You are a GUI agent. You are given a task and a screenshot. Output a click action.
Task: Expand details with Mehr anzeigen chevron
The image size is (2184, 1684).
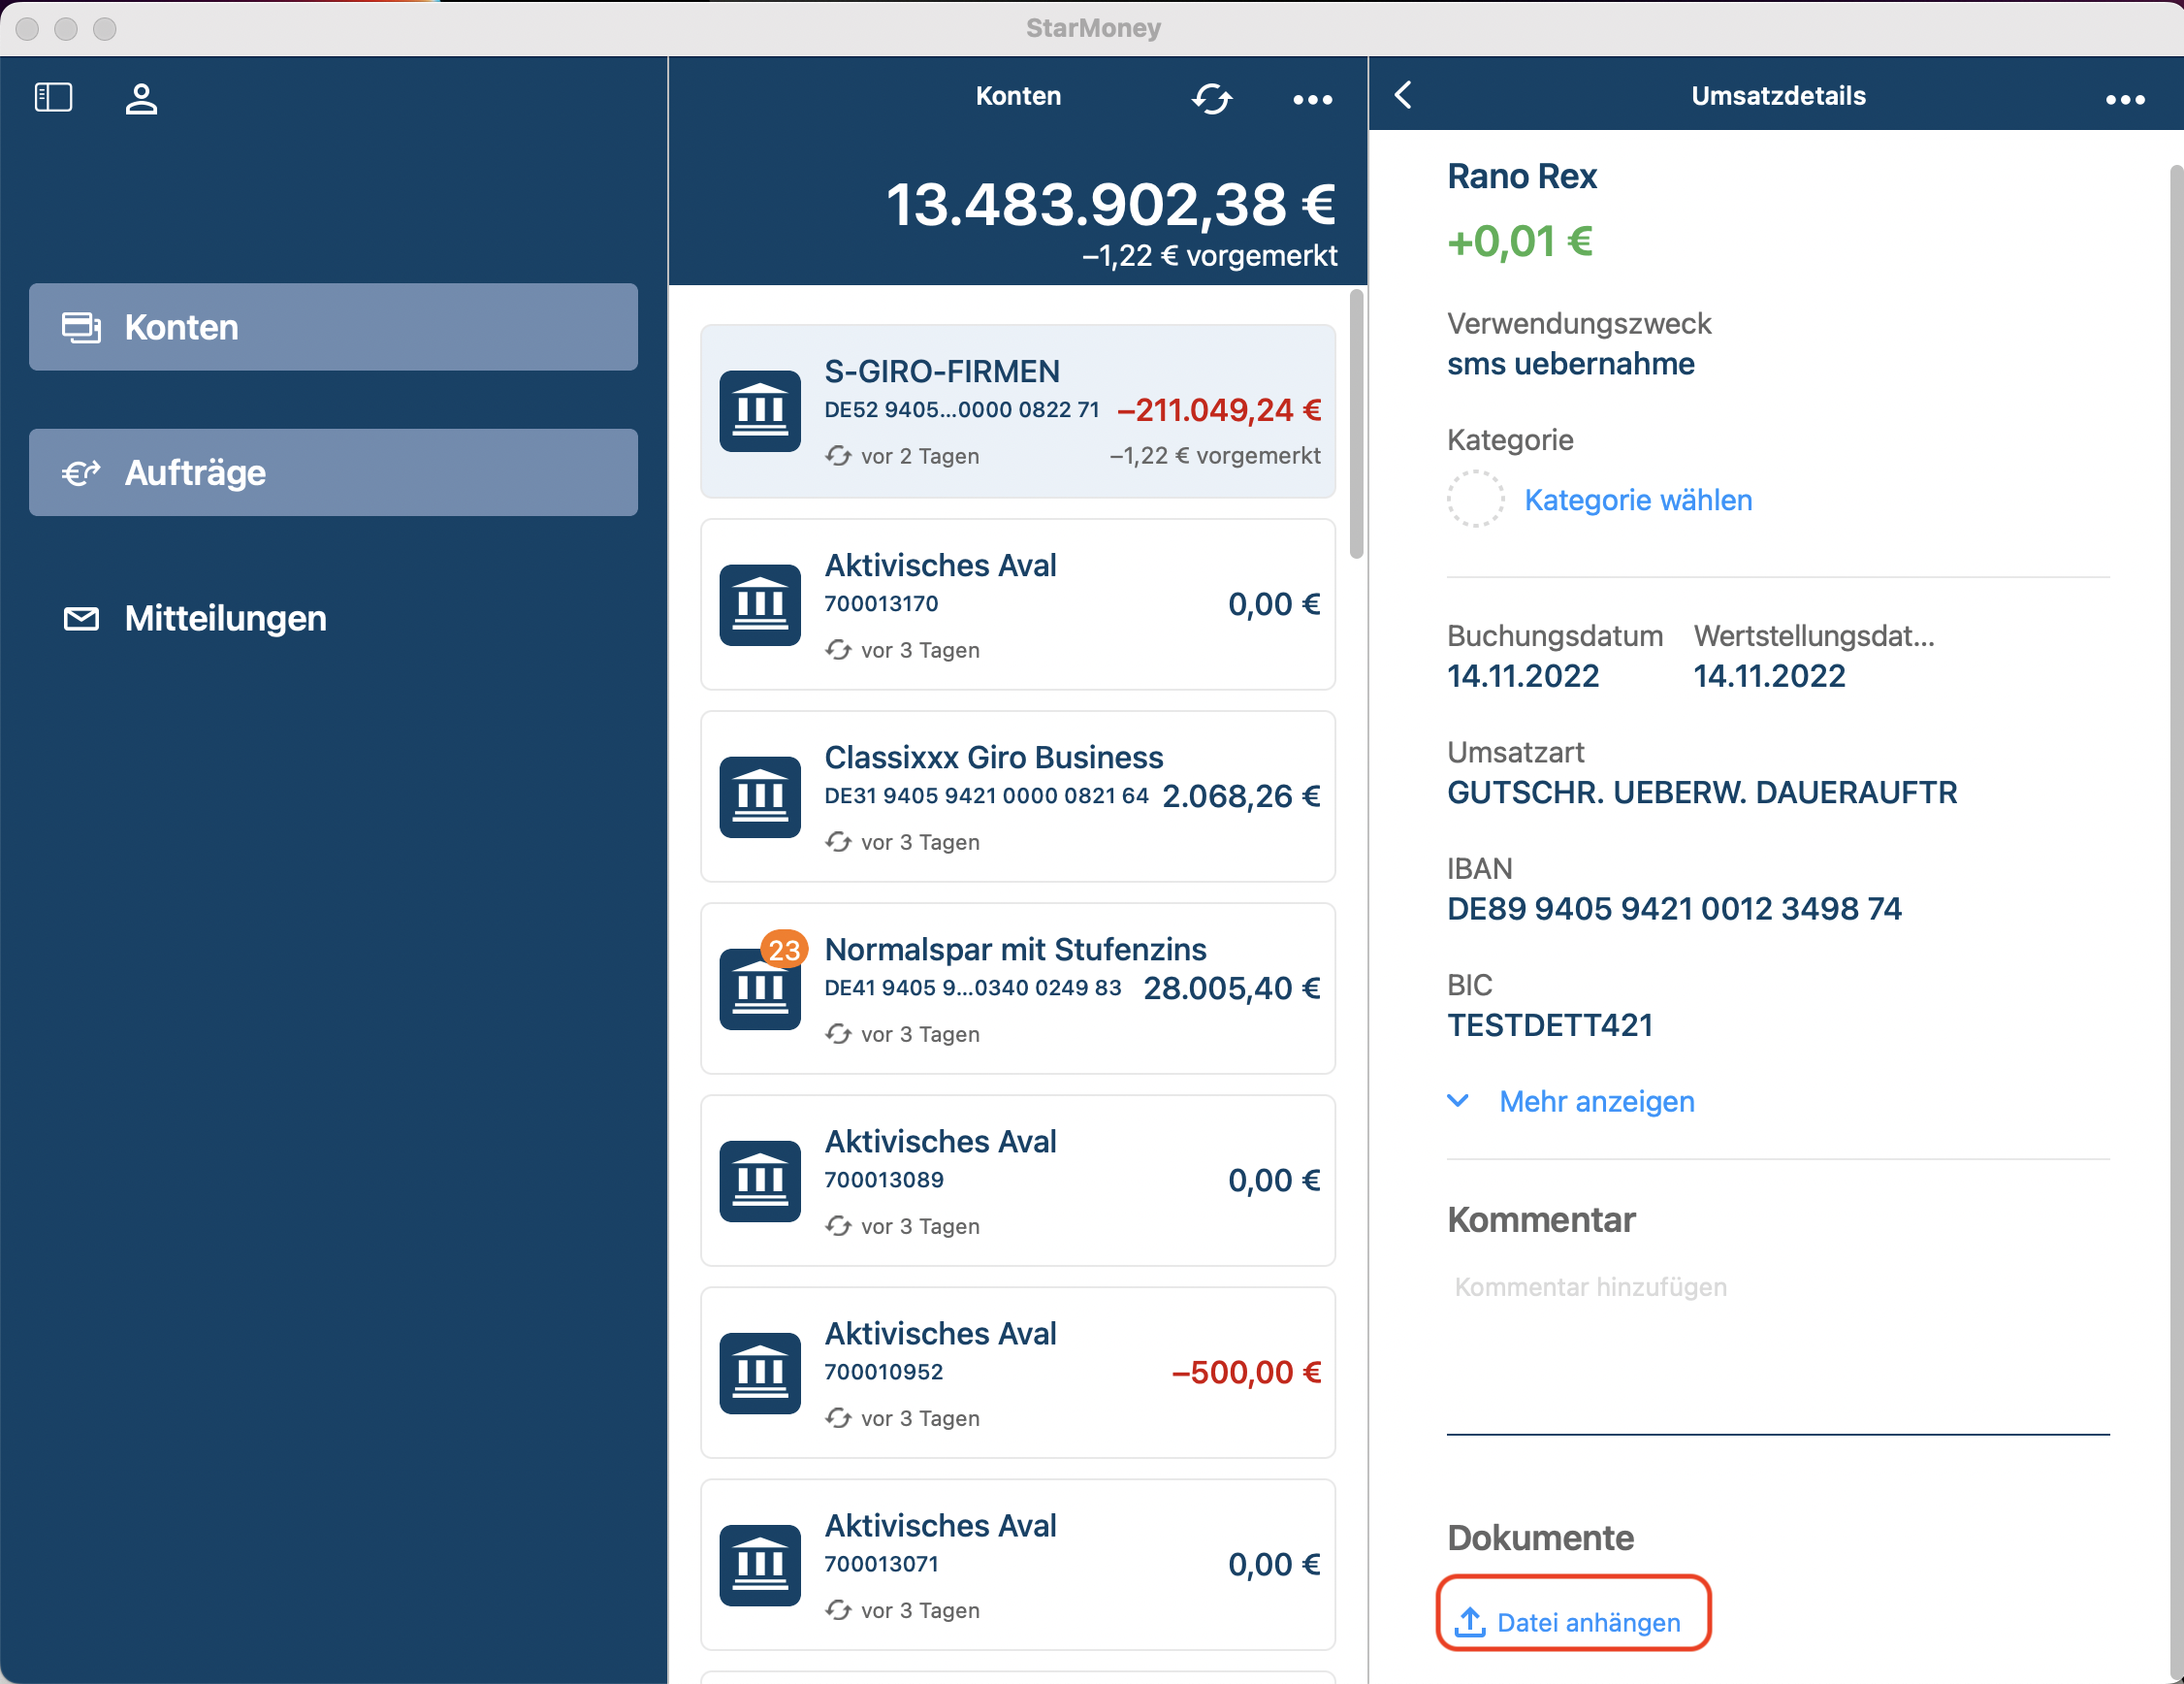1458,1101
